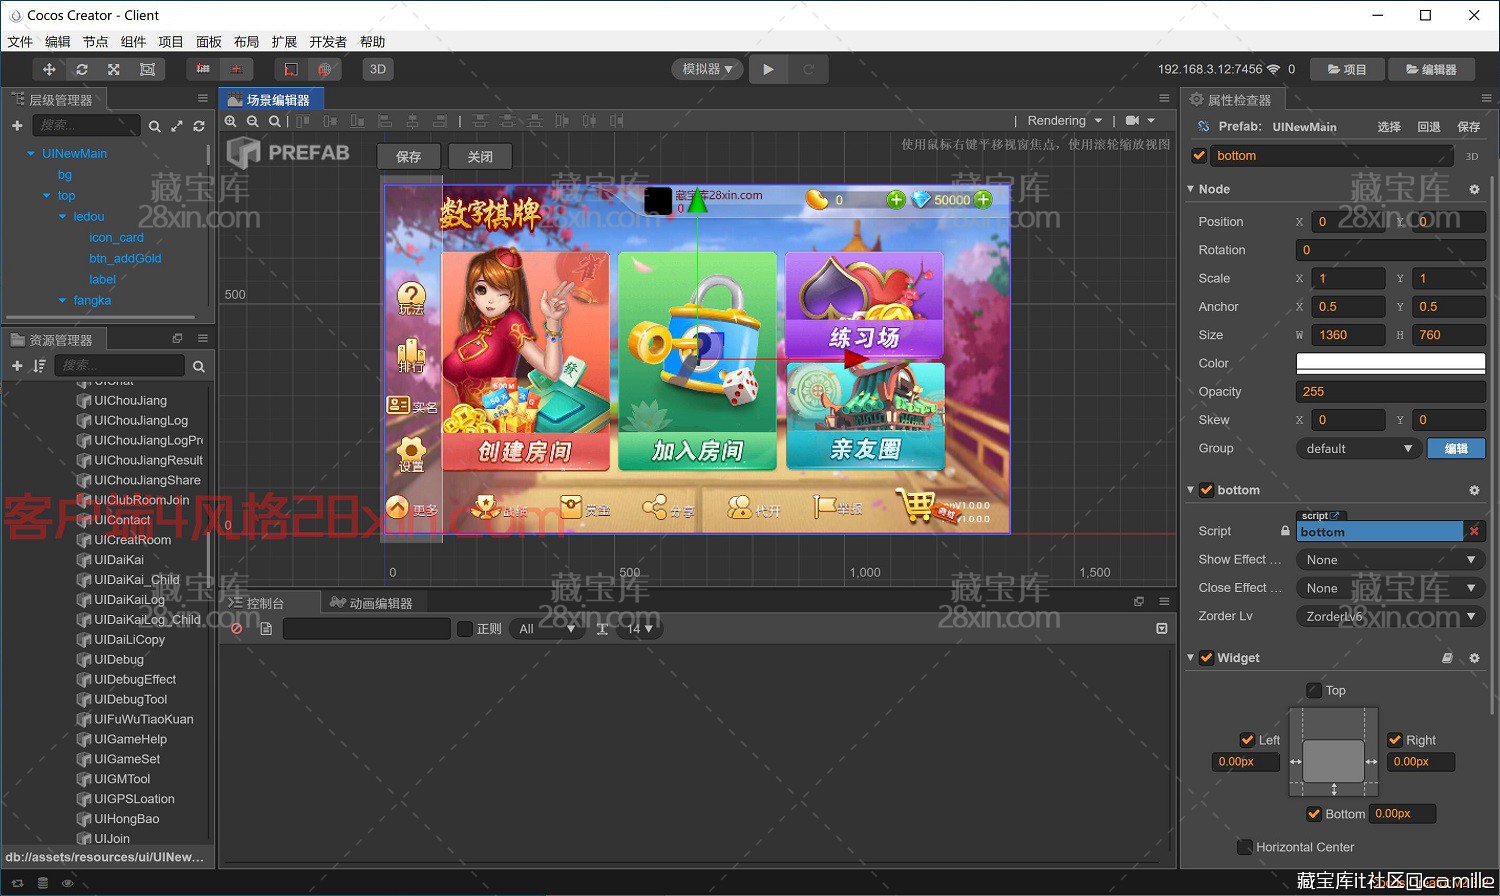The image size is (1500, 896).
Task: Click the Color white swatch
Action: pyautogui.click(x=1390, y=363)
